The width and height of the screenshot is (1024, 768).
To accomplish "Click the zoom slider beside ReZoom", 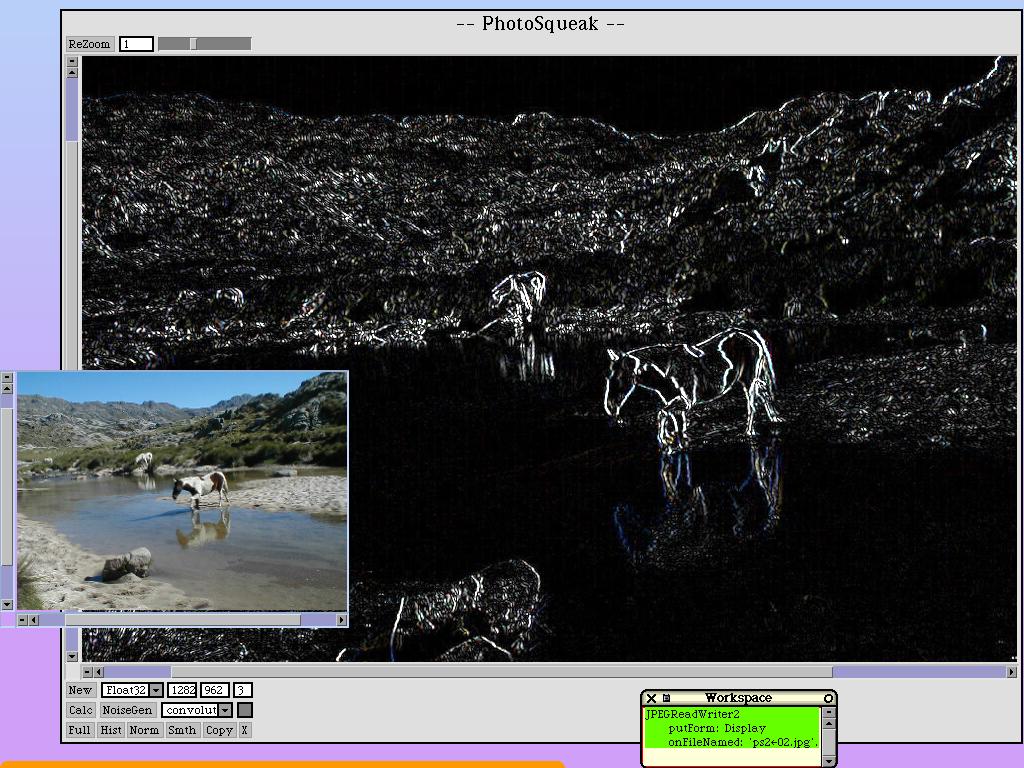I will [204, 44].
